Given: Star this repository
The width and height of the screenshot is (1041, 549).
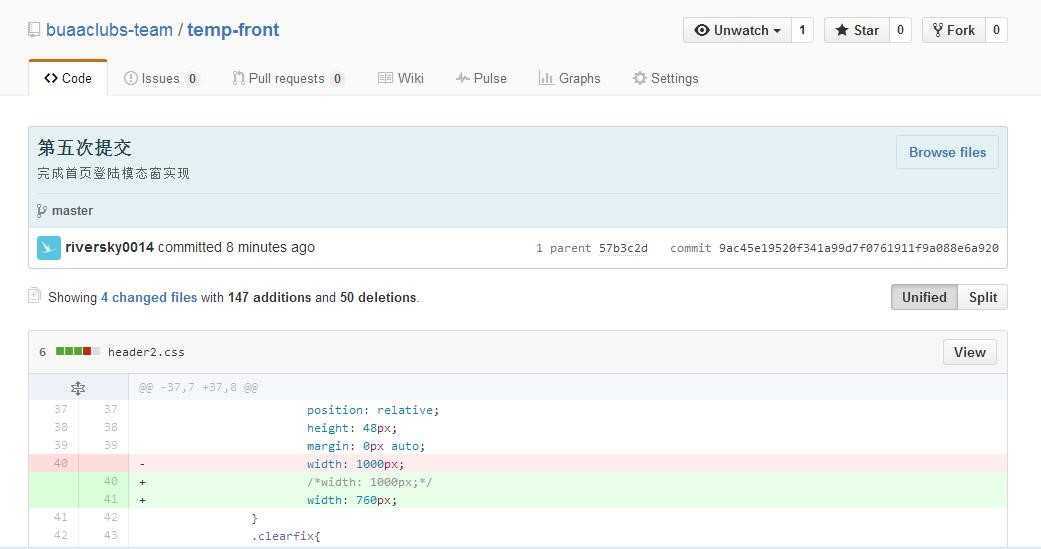Looking at the screenshot, I should [x=856, y=30].
